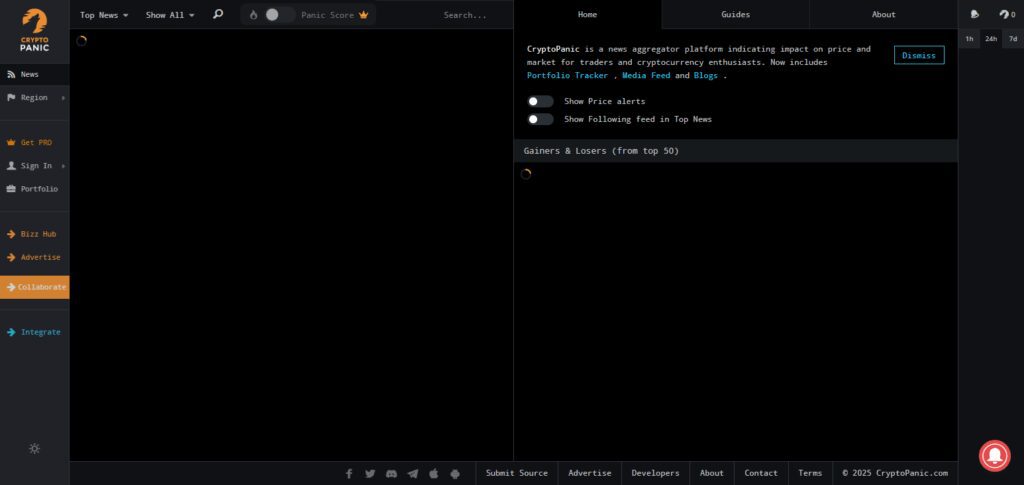
Task: Click the Search input field
Action: point(470,15)
